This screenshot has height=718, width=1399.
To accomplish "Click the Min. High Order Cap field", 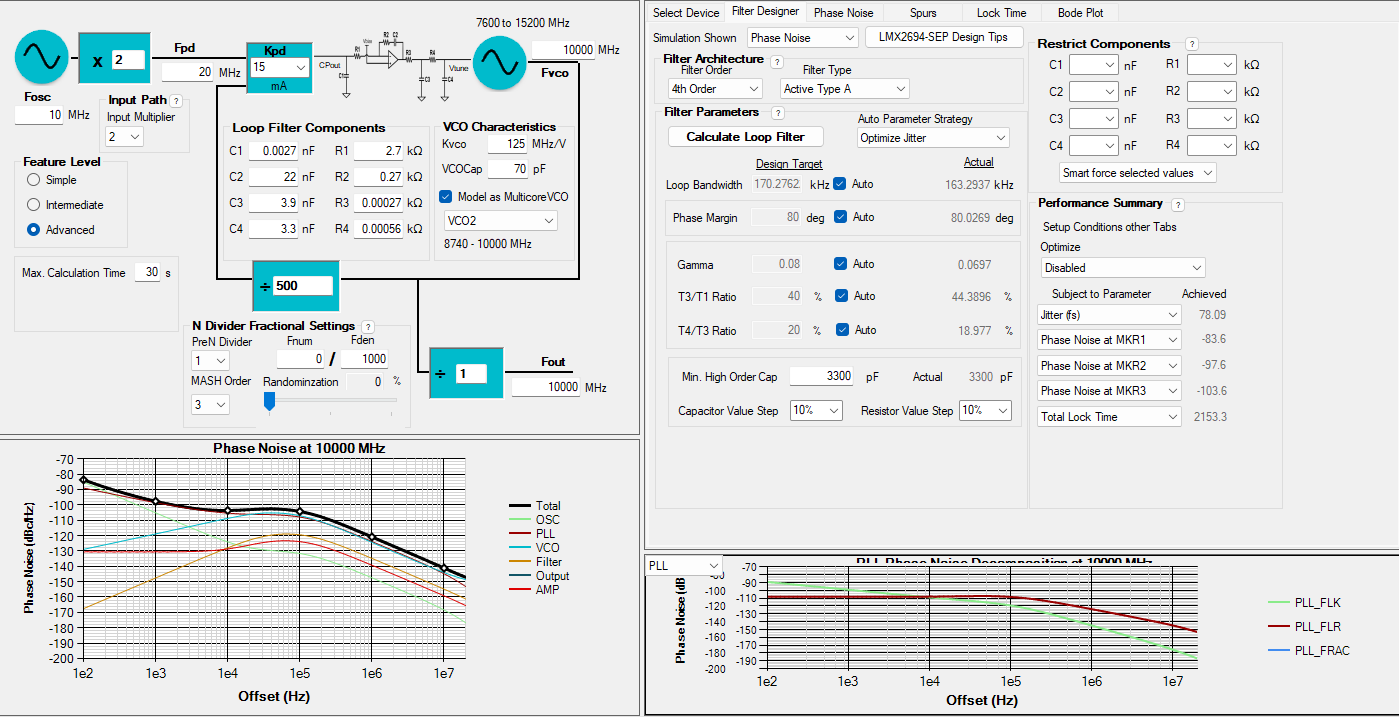I will [822, 376].
